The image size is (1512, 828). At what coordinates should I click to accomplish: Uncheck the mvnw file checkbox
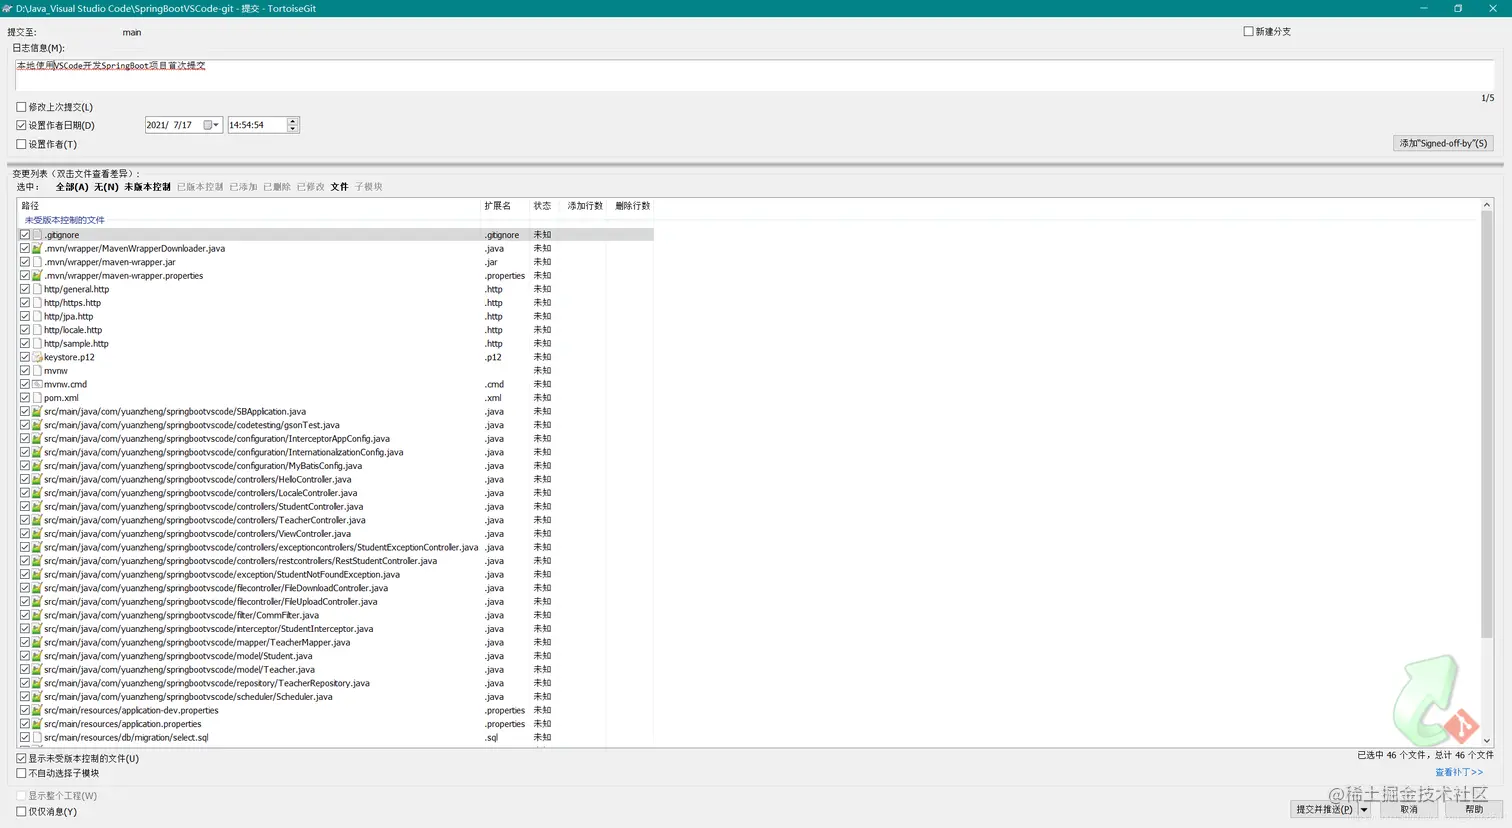pyautogui.click(x=25, y=371)
